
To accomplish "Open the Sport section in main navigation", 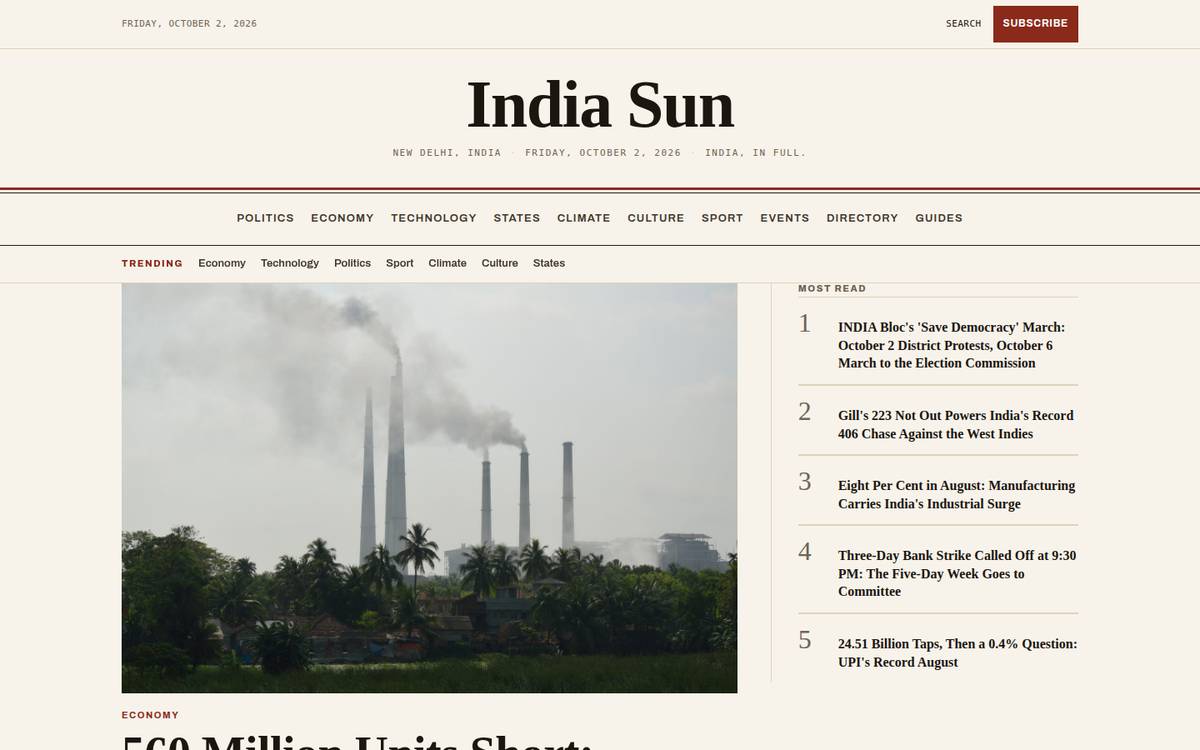I will pos(722,218).
